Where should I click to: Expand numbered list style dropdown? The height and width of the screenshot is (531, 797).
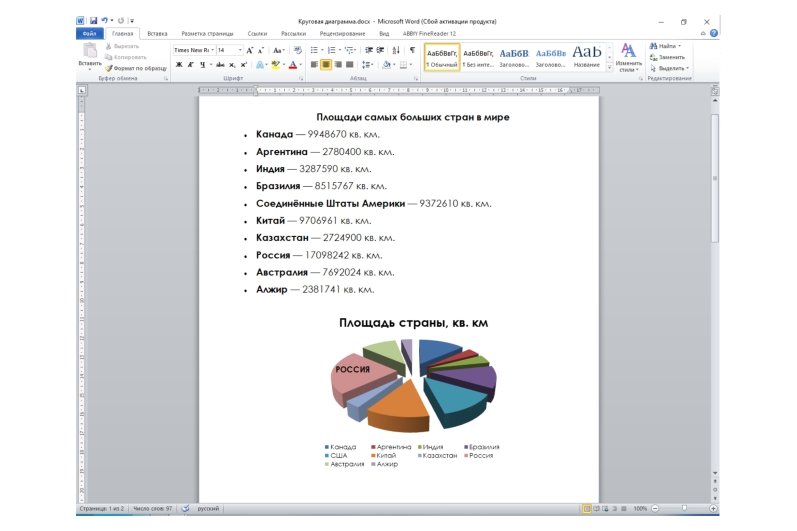click(340, 50)
